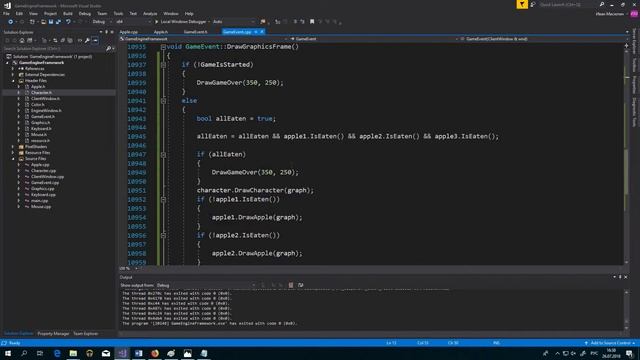
Task: Click the editor zoom percentage dropdown
Action: pyautogui.click(x=129, y=269)
